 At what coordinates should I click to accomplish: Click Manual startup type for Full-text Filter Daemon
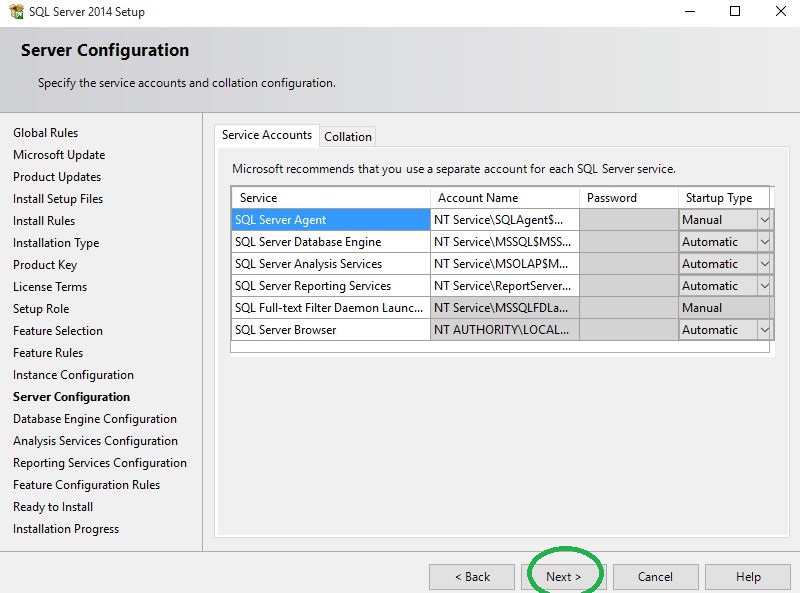coord(725,308)
